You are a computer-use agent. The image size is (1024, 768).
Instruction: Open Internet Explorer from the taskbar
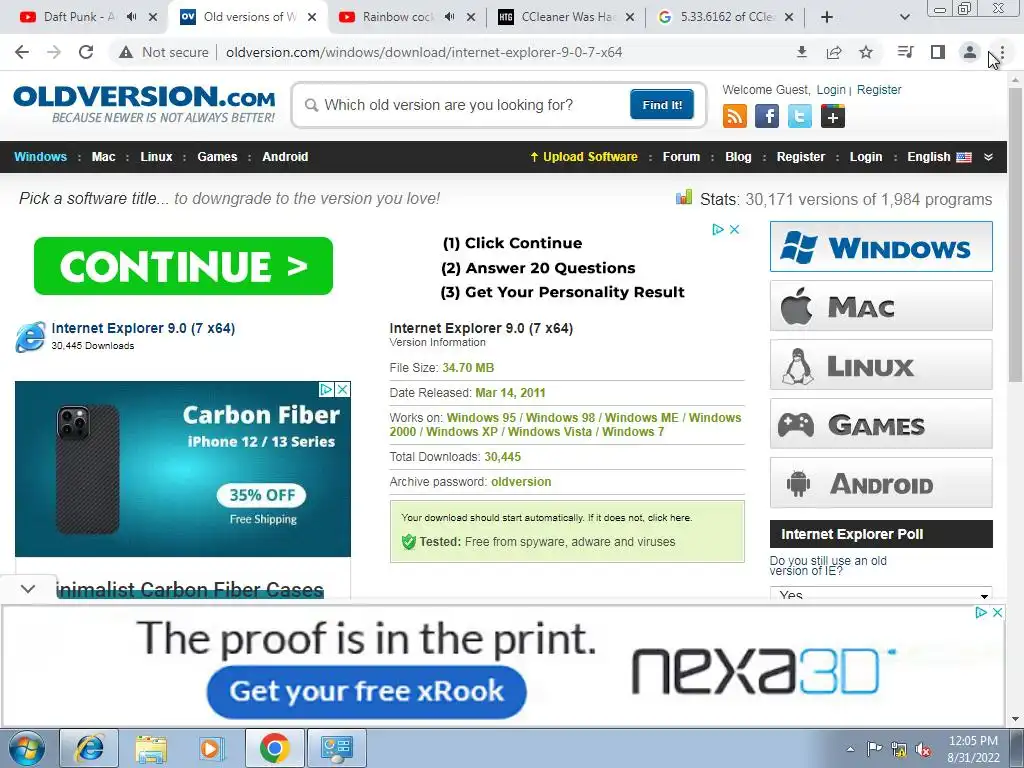(x=89, y=748)
